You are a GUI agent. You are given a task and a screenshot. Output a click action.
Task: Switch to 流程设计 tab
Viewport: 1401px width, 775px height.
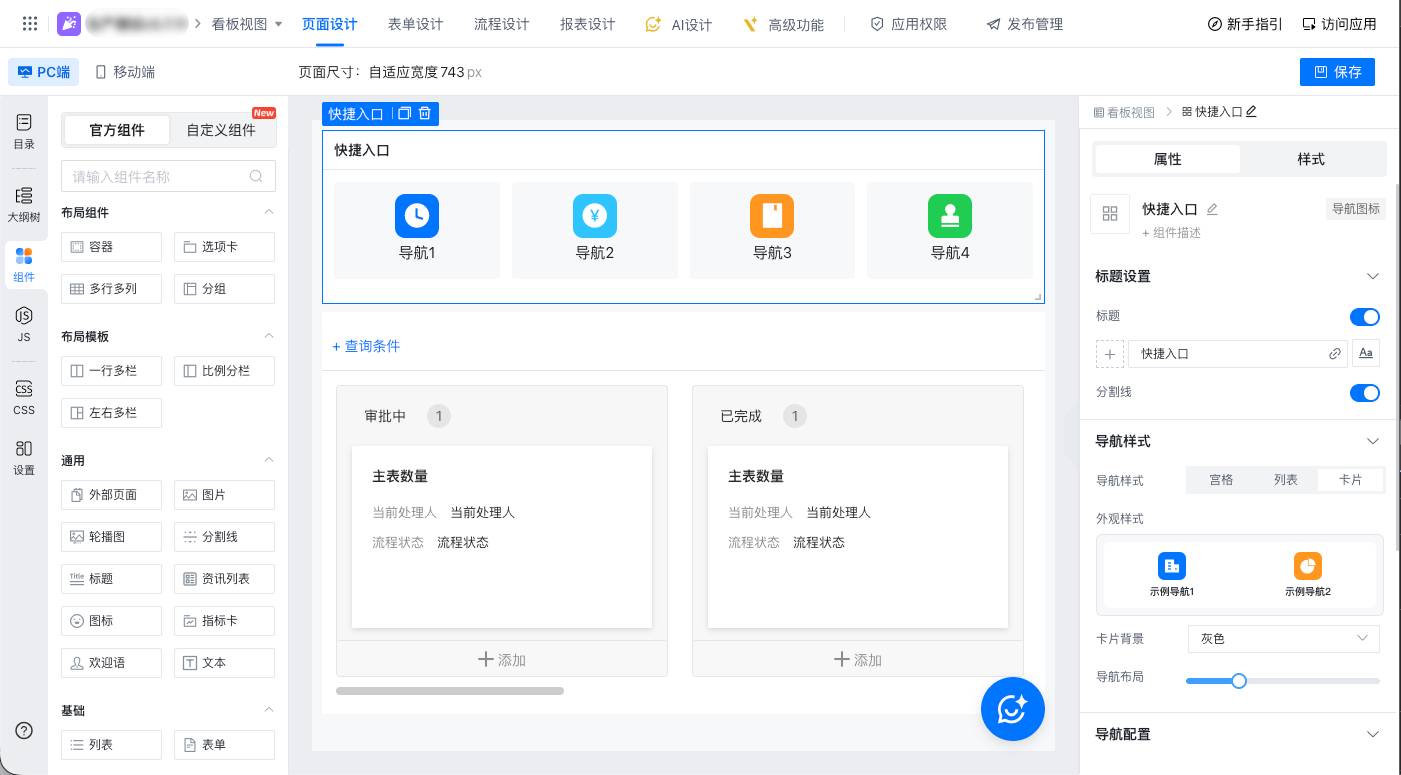(501, 24)
